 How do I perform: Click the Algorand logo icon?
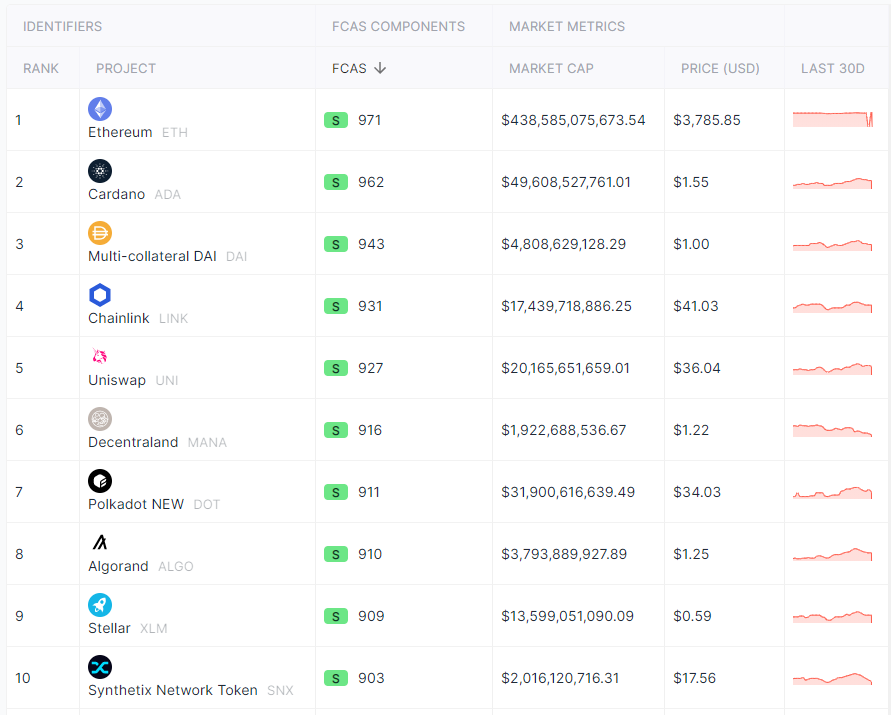click(100, 543)
